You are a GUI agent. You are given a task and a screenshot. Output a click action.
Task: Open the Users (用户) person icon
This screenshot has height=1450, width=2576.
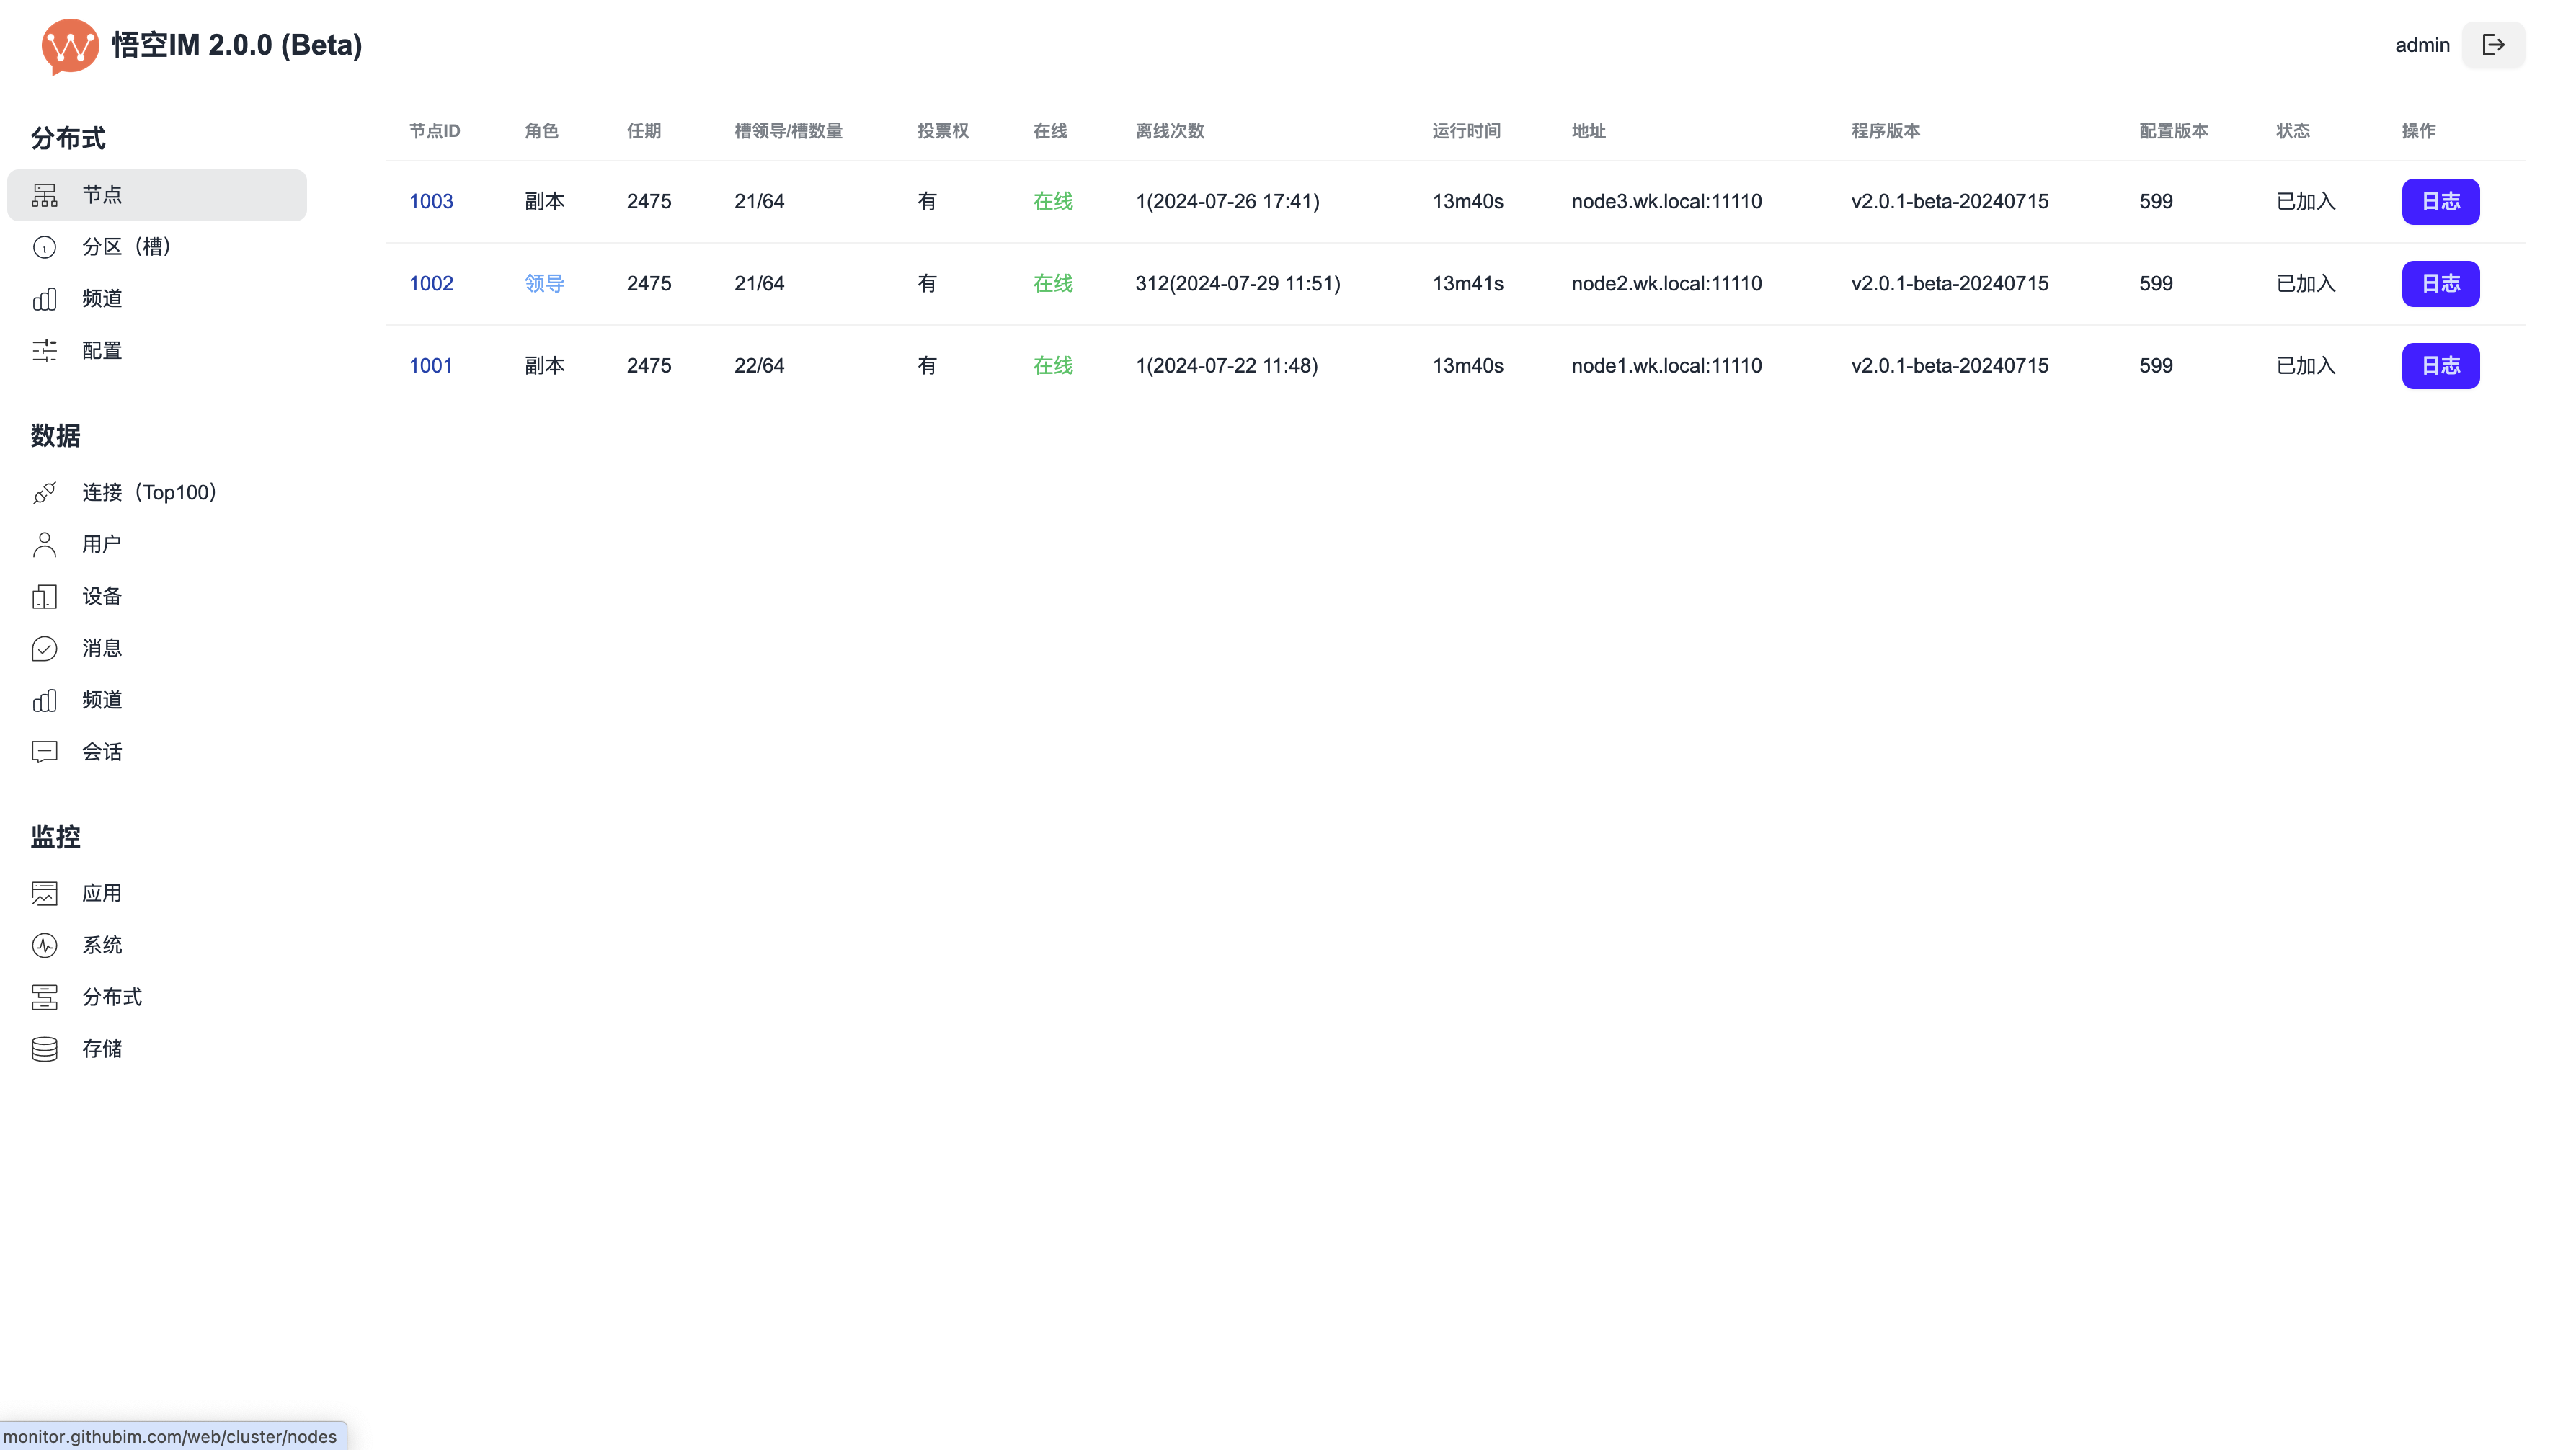[x=45, y=545]
